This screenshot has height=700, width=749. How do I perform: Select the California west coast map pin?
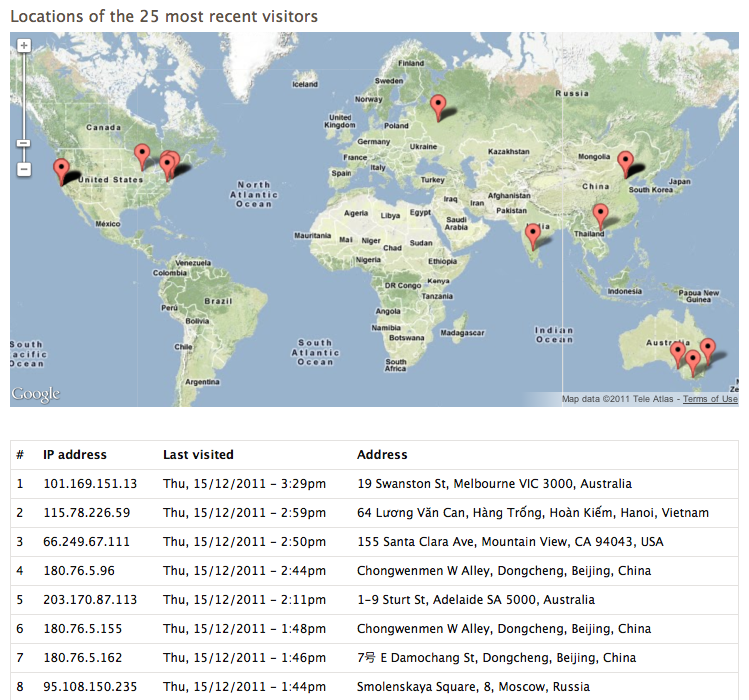click(x=61, y=172)
